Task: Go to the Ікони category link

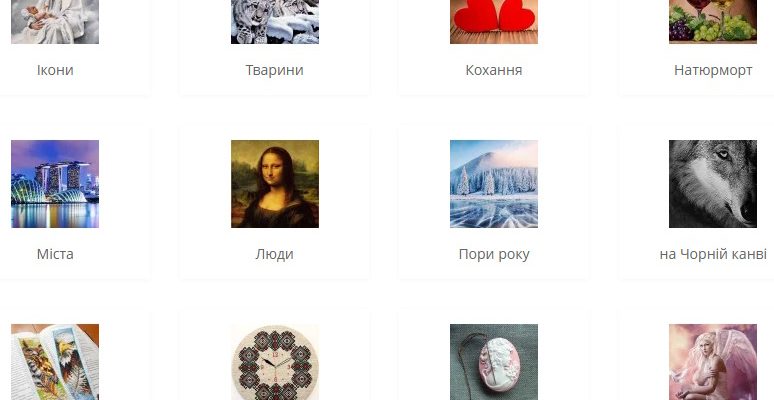Action: 55,70
